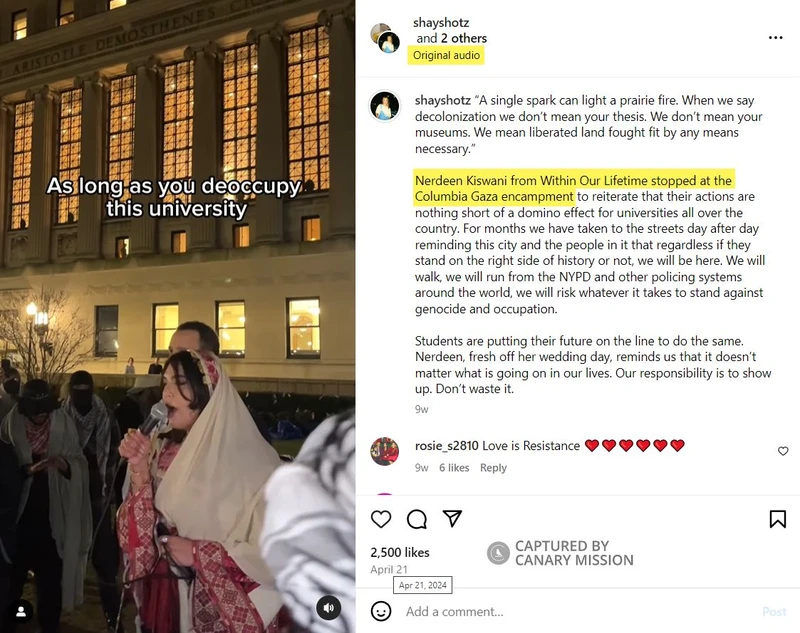Image resolution: width=800 pixels, height=633 pixels.
Task: Like the post with heart icon
Action: [381, 519]
